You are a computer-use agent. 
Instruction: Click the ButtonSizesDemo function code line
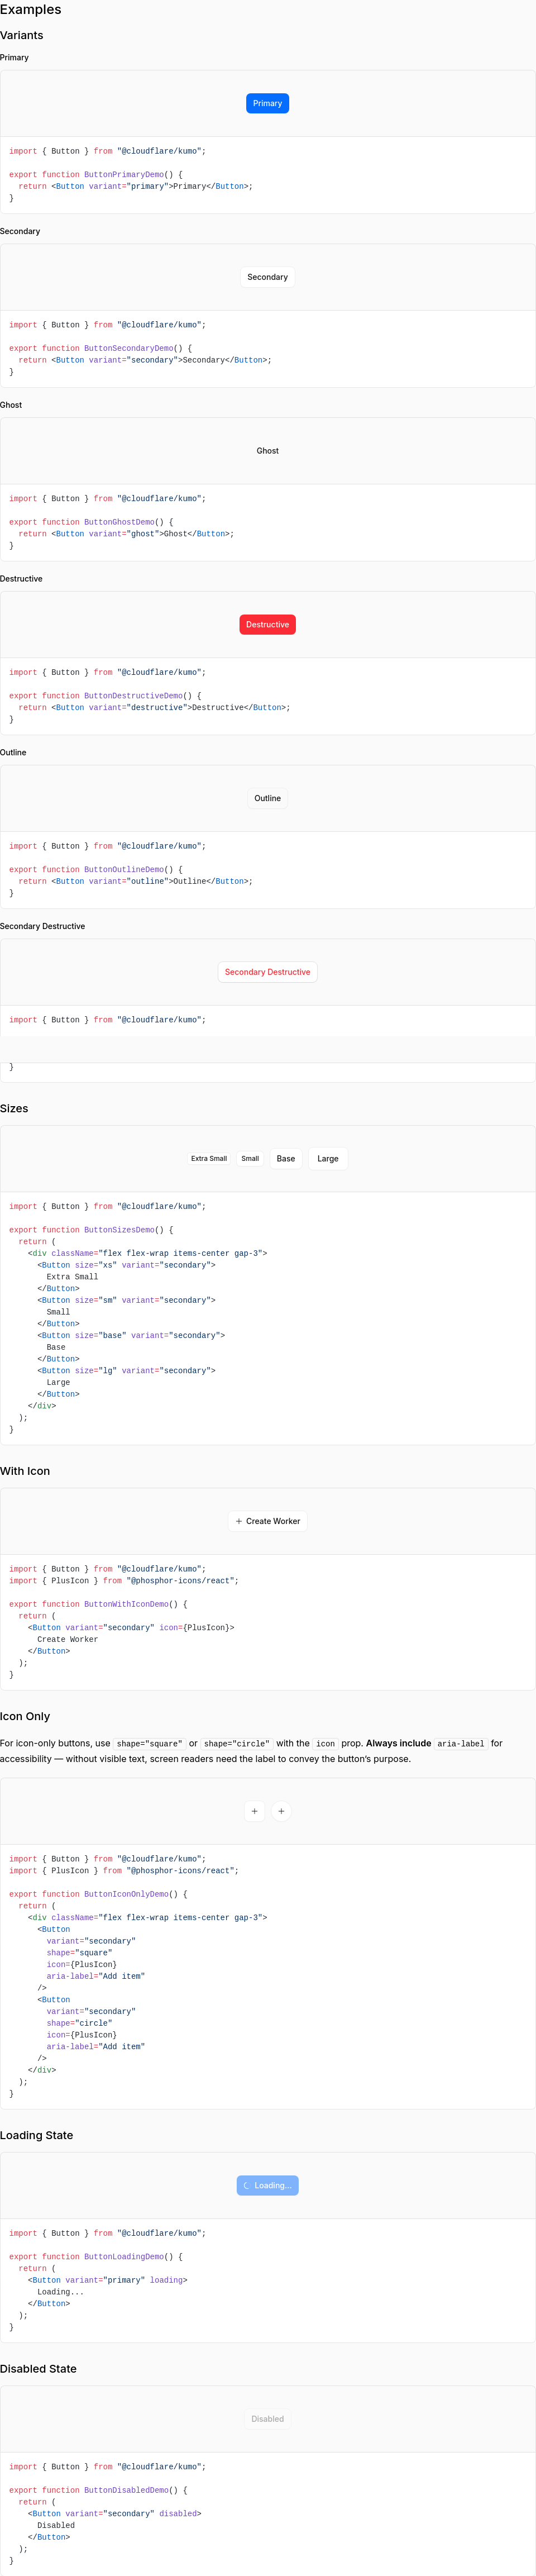point(91,1230)
